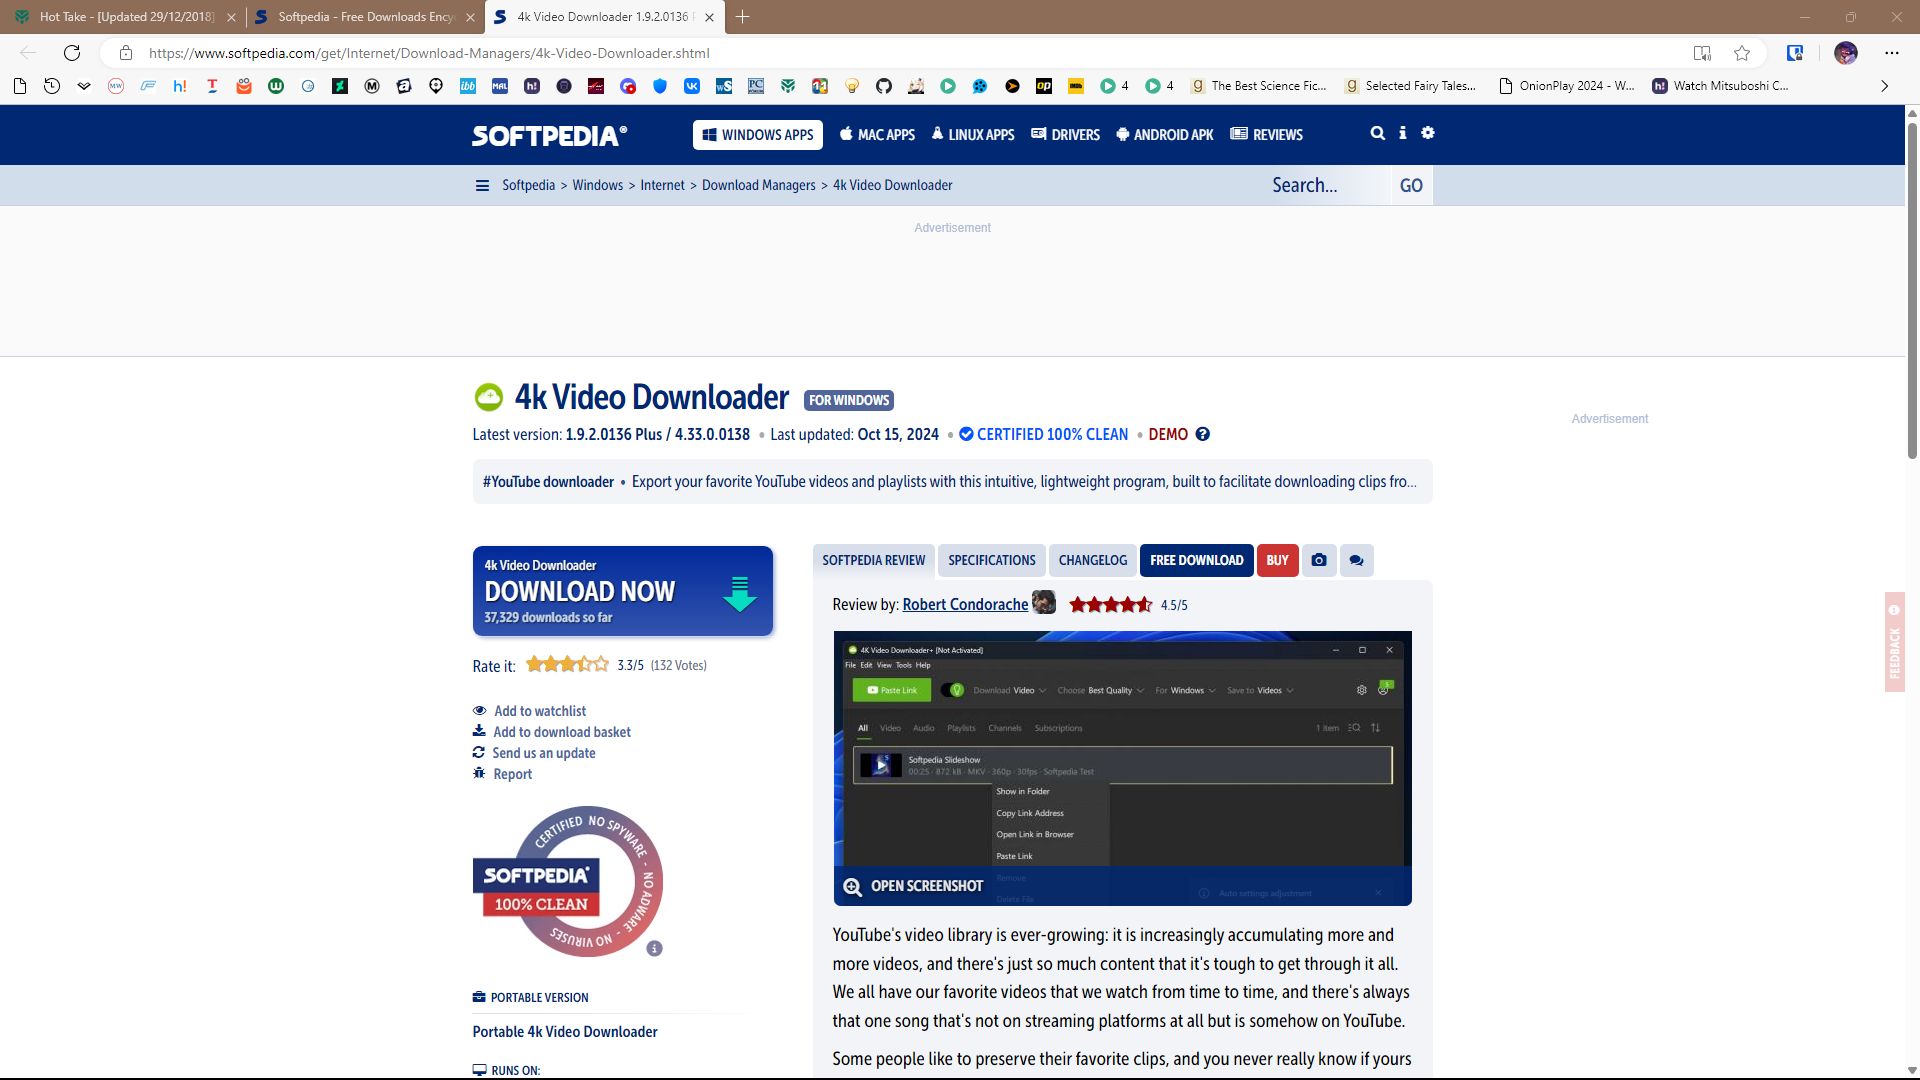The height and width of the screenshot is (1080, 1920).
Task: Click GO search button
Action: 1411,185
